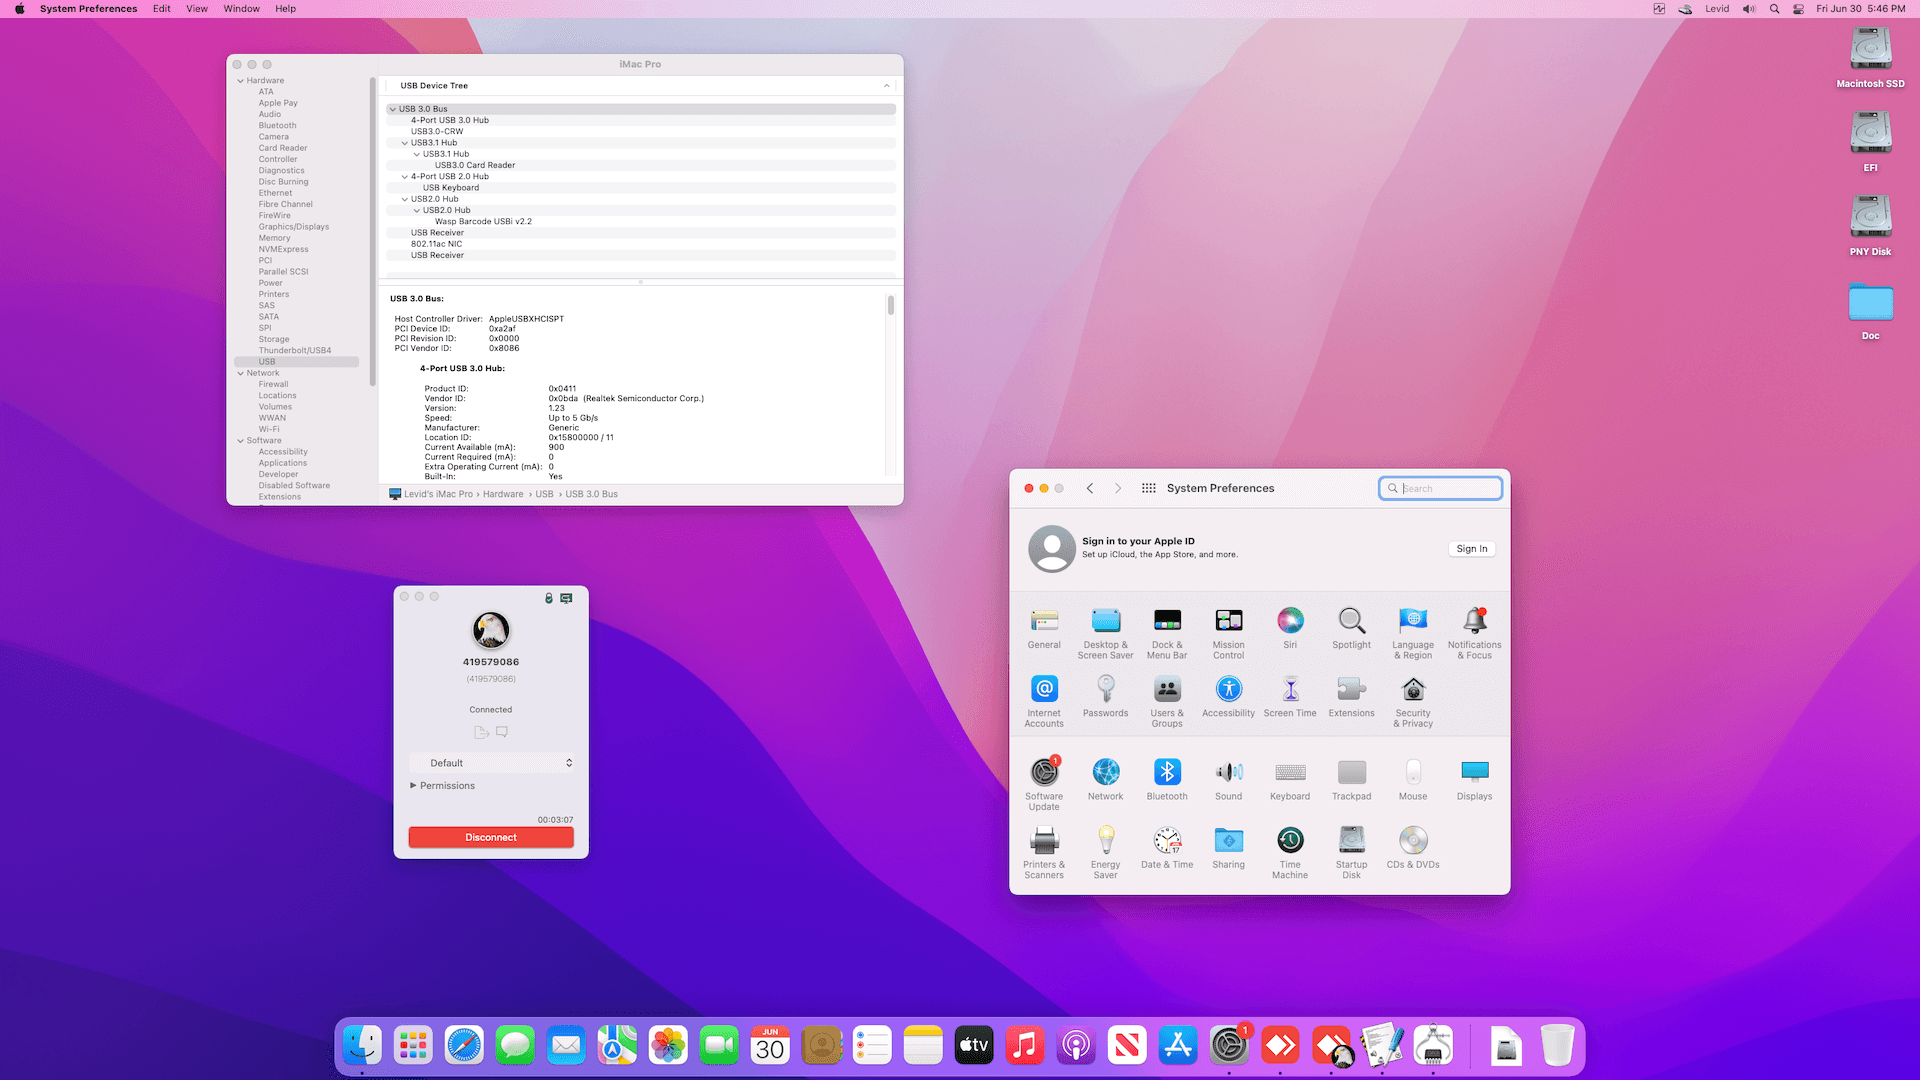Open the Window menu
1920x1080 pixels.
click(241, 9)
